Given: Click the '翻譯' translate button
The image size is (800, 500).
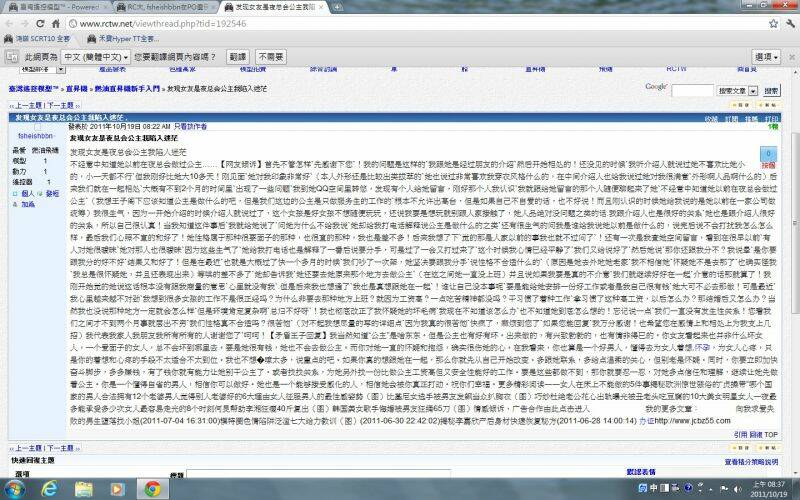Looking at the screenshot, I should 238,57.
